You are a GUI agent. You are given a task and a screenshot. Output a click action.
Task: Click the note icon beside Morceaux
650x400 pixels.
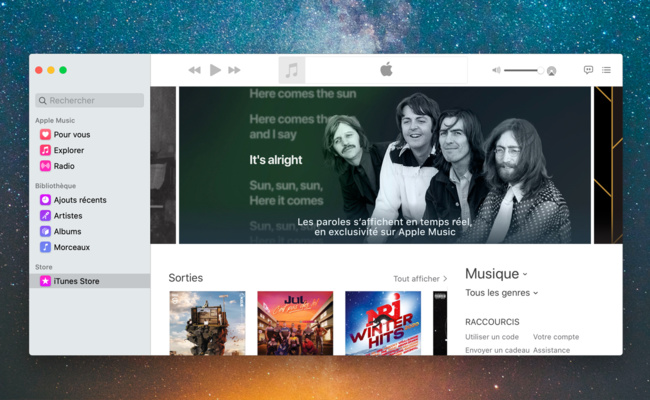[x=45, y=247]
